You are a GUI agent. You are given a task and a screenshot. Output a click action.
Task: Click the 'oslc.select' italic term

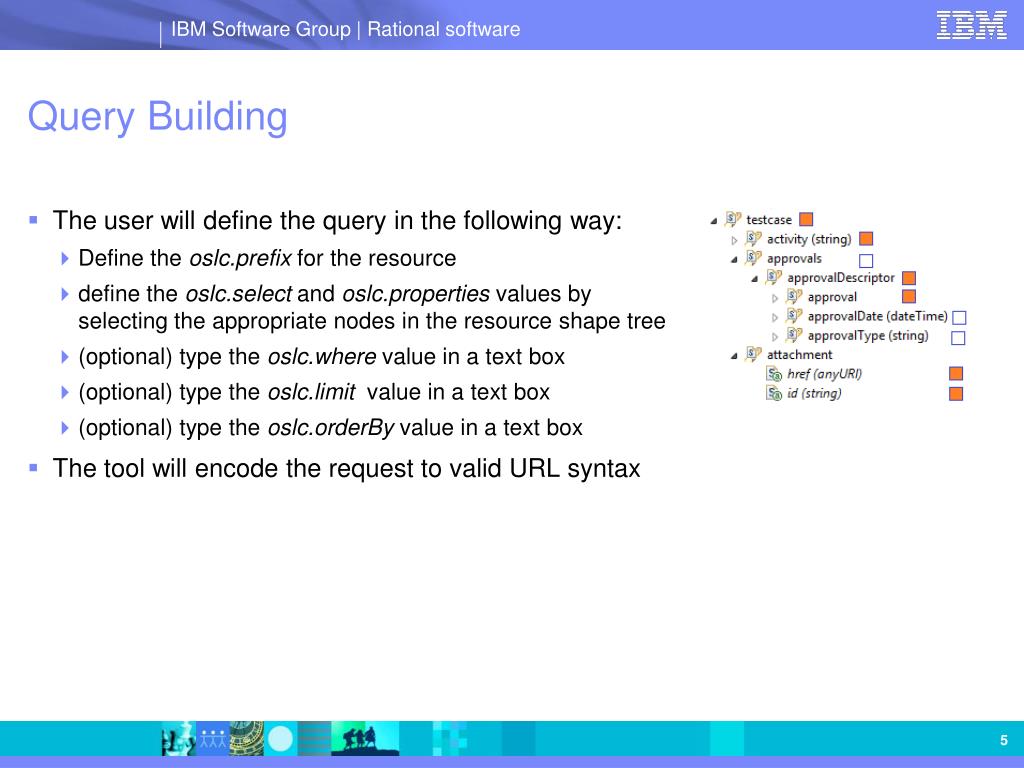pyautogui.click(x=238, y=294)
